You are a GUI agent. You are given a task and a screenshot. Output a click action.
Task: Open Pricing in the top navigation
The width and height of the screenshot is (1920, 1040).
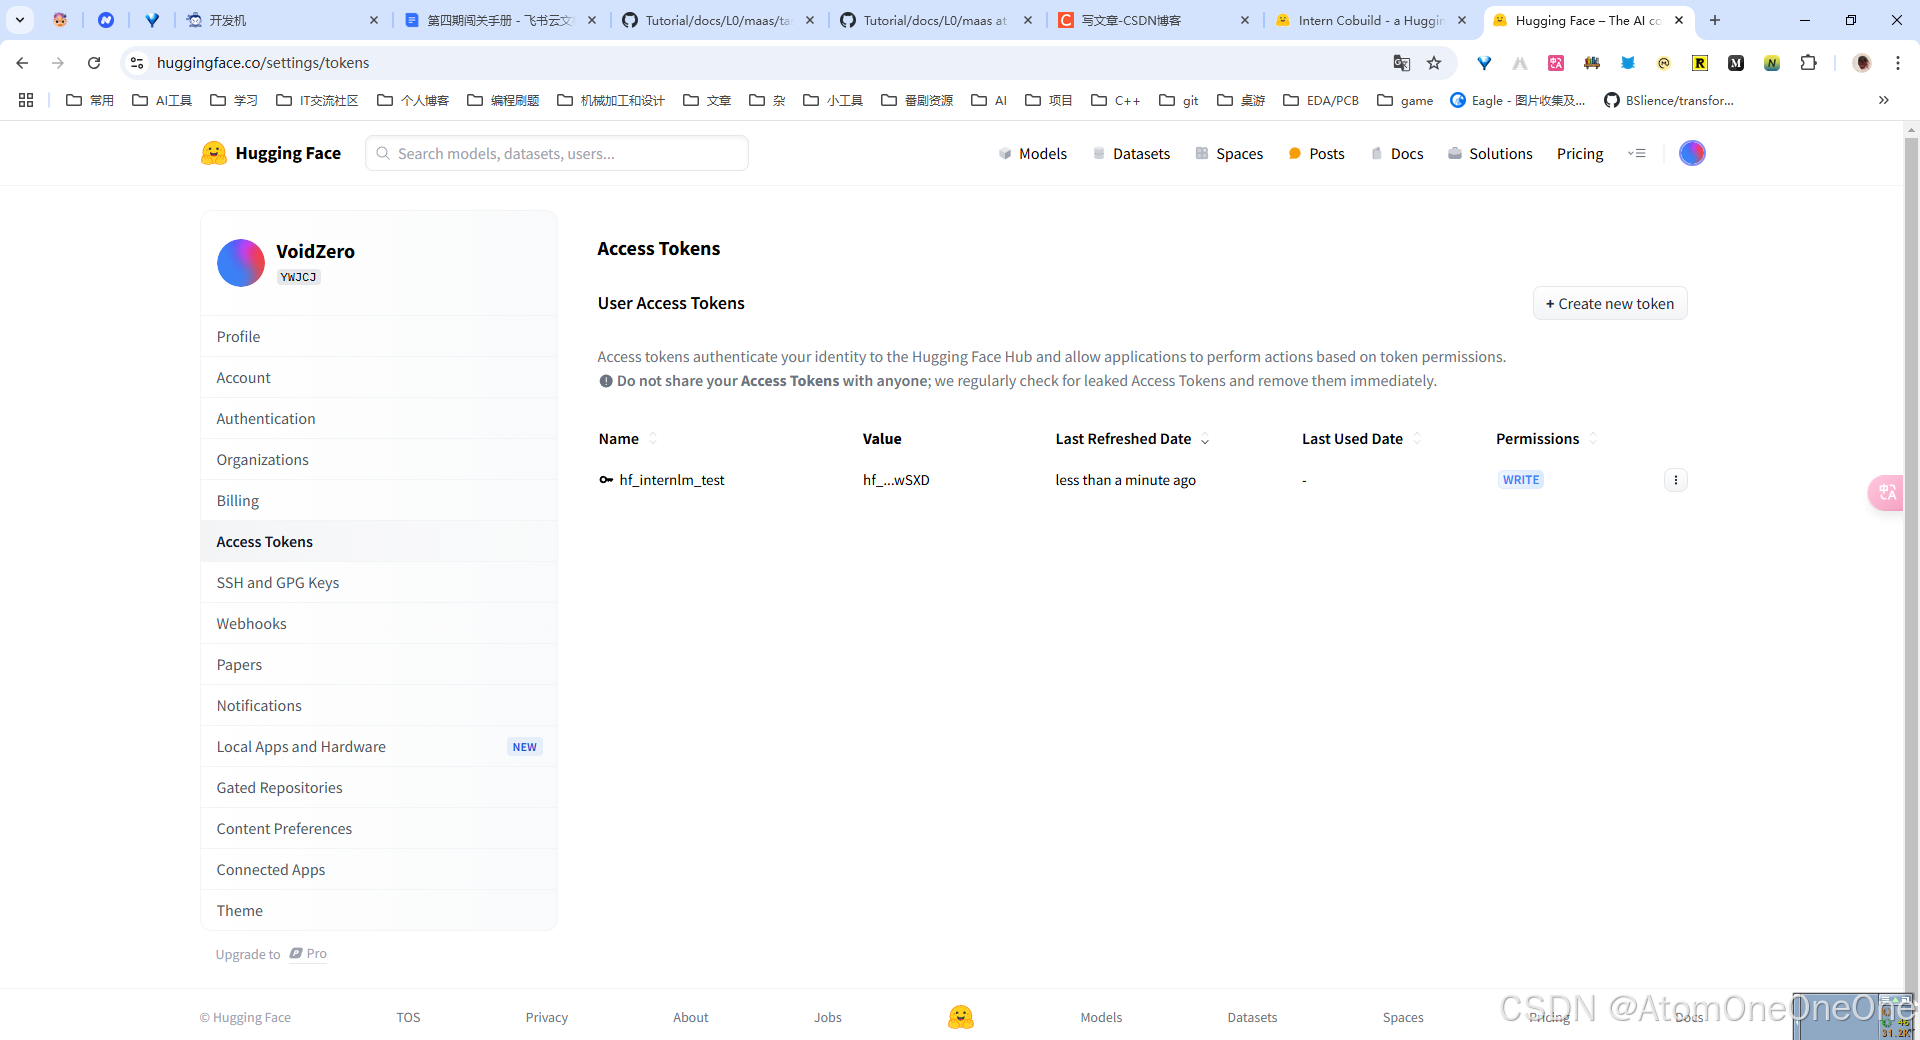click(x=1580, y=153)
